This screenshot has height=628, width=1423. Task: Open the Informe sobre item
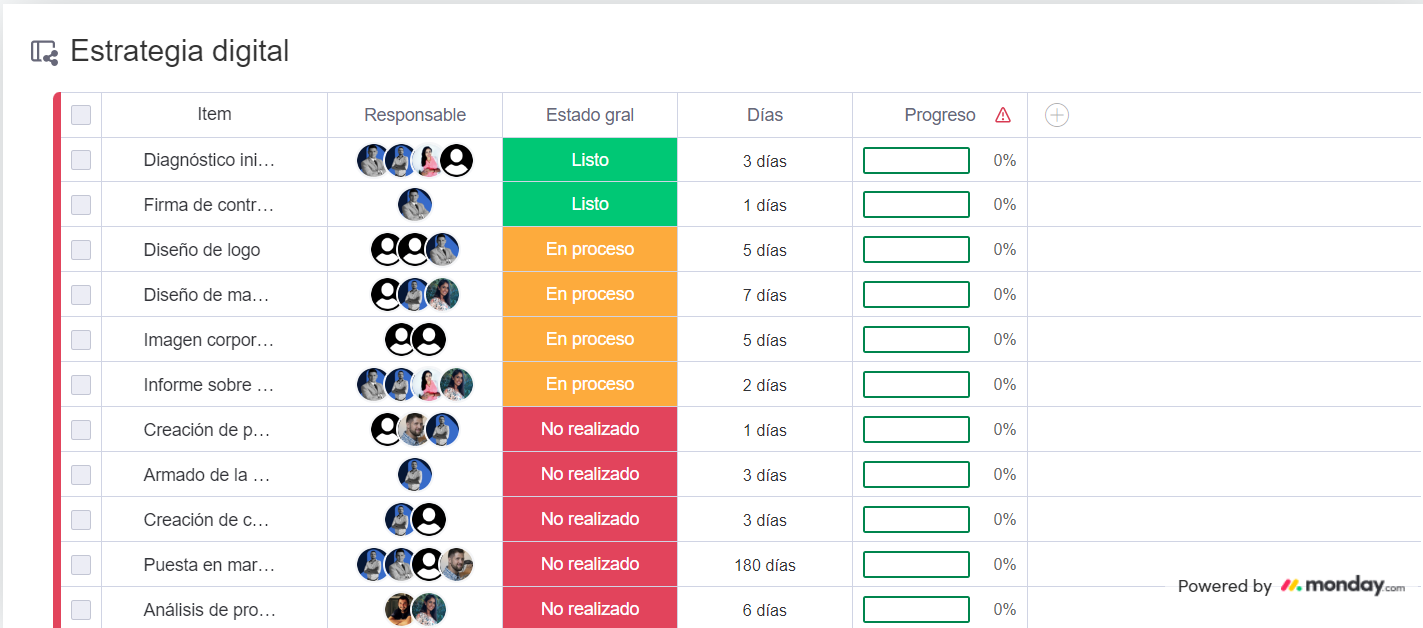click(208, 385)
